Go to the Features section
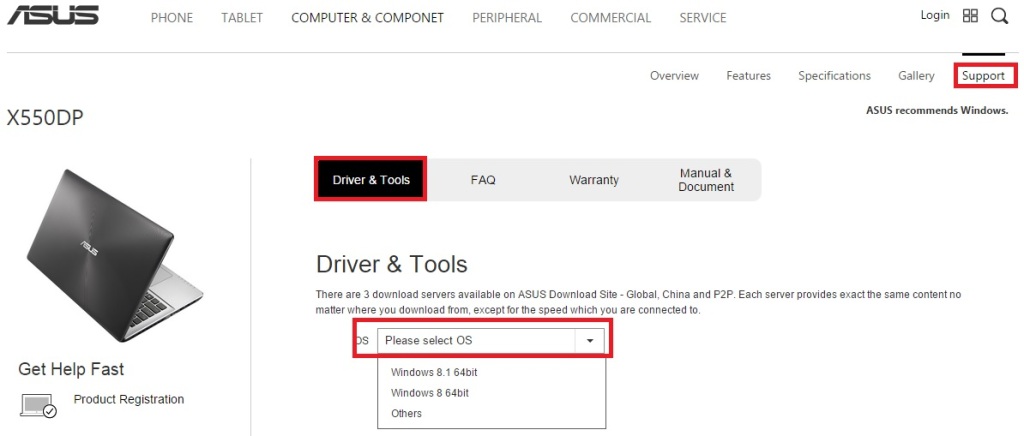Screen dimensions: 1024x436 coord(748,76)
